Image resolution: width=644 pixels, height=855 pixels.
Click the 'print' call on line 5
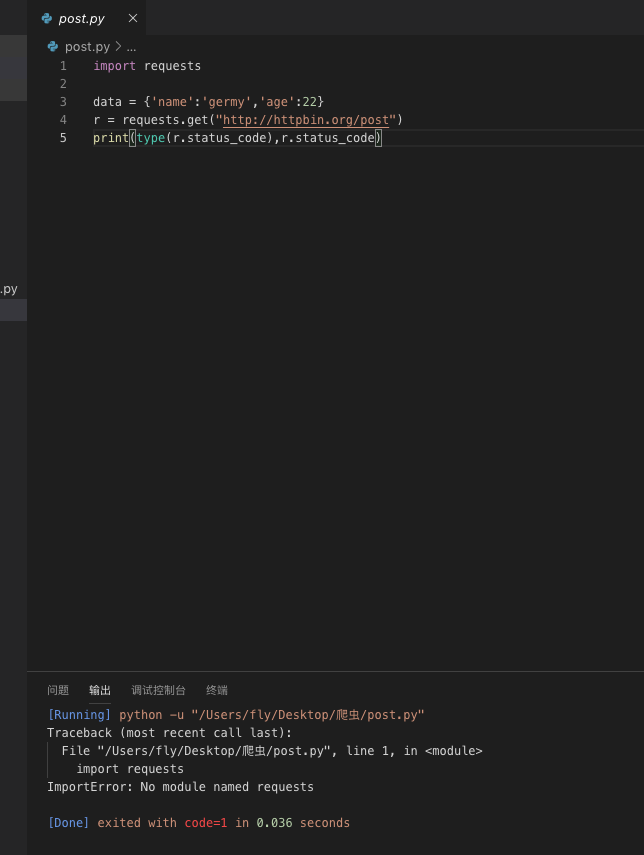[111, 138]
